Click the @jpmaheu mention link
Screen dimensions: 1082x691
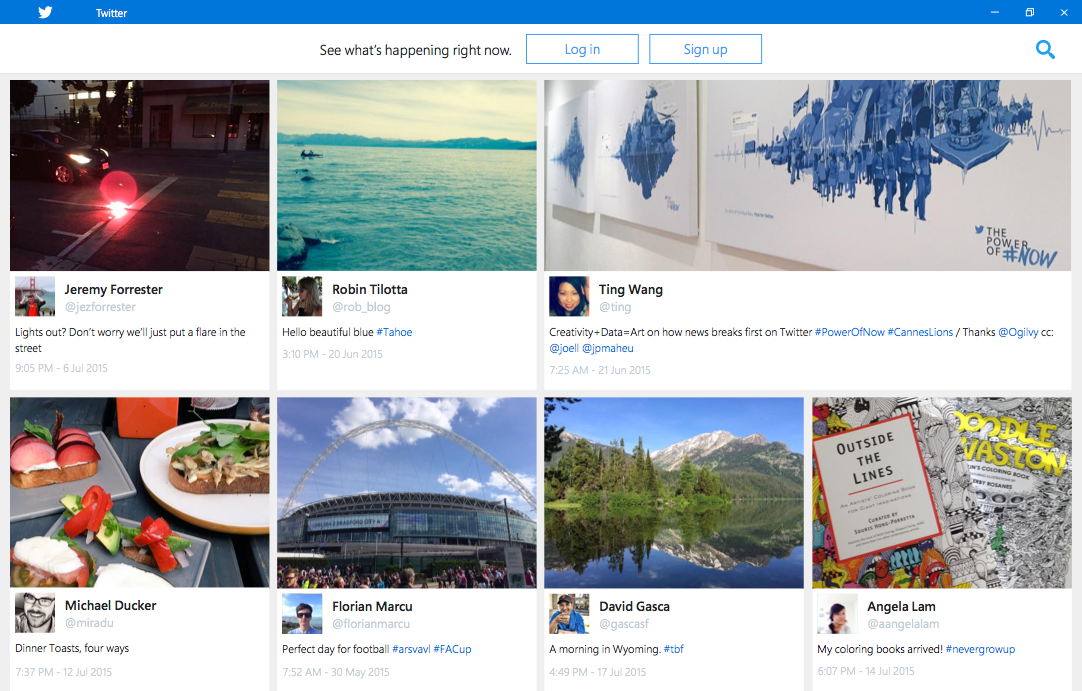607,348
